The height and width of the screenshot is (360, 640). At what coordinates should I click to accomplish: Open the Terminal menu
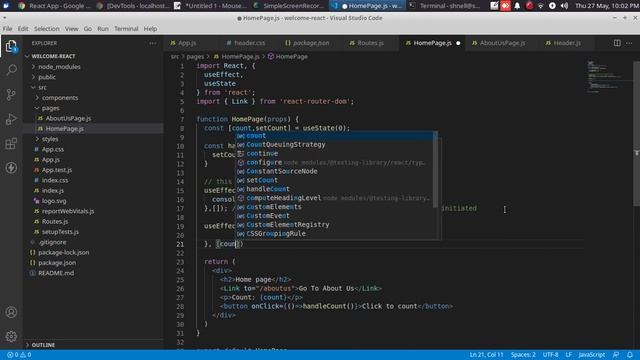pyautogui.click(x=126, y=29)
